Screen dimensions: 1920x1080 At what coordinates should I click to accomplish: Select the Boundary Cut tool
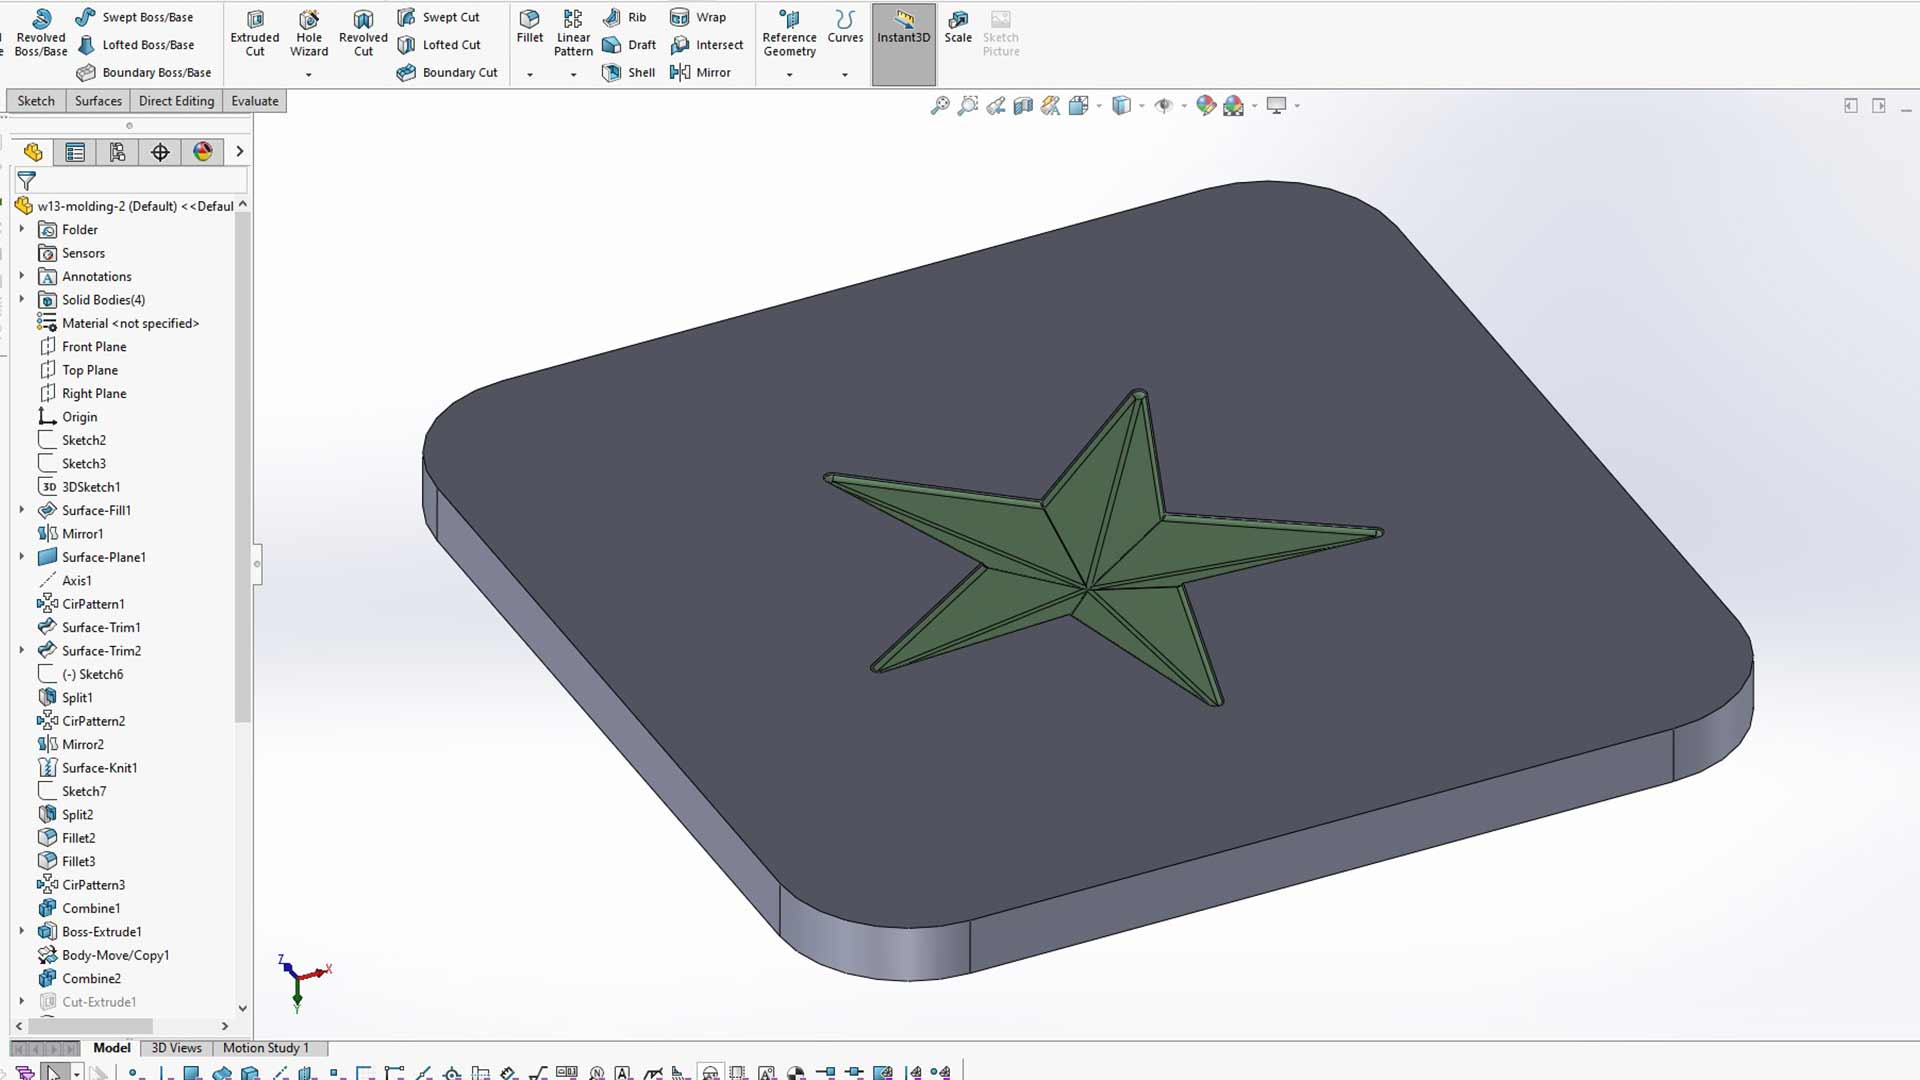coord(446,72)
